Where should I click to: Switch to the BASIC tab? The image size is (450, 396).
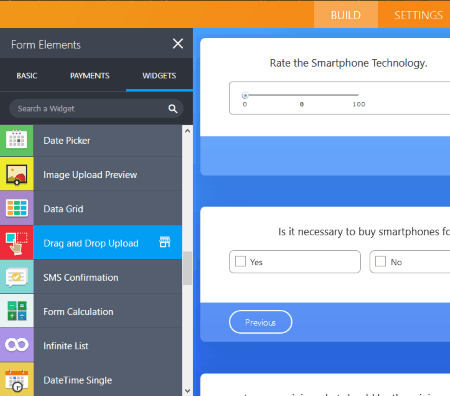[x=27, y=76]
